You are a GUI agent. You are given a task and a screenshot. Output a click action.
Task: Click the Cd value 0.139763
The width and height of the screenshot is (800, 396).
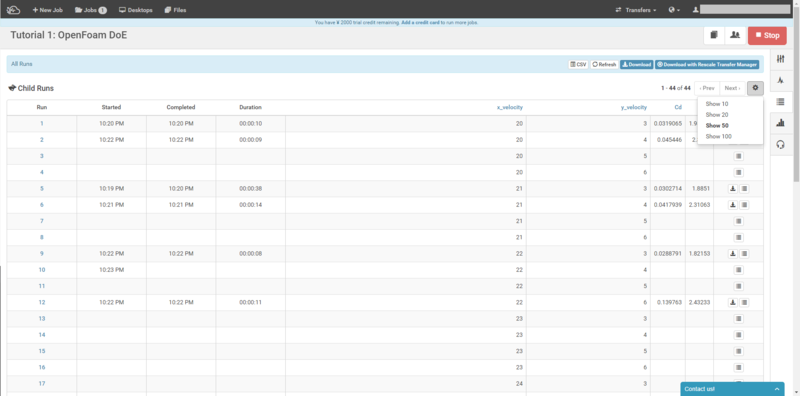click(x=668, y=303)
